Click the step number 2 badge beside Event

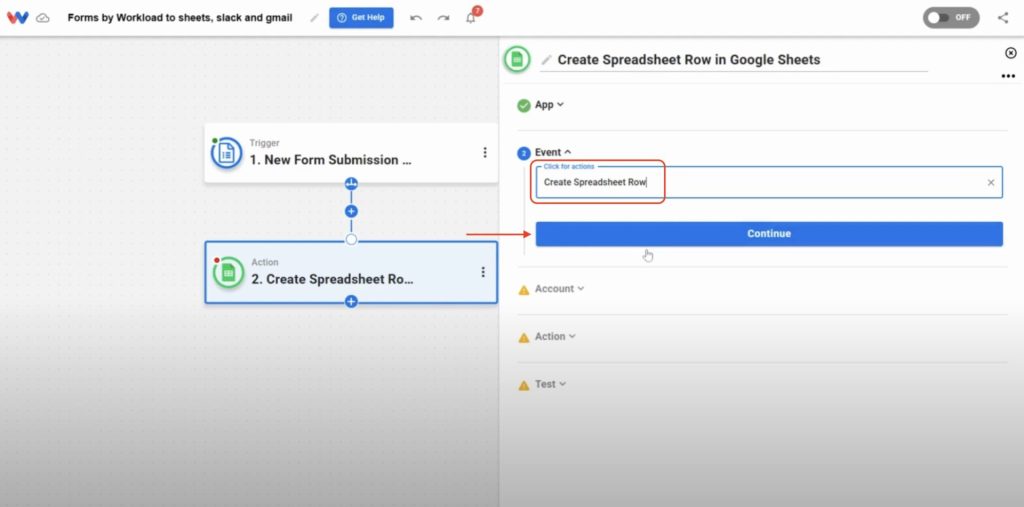pyautogui.click(x=524, y=154)
